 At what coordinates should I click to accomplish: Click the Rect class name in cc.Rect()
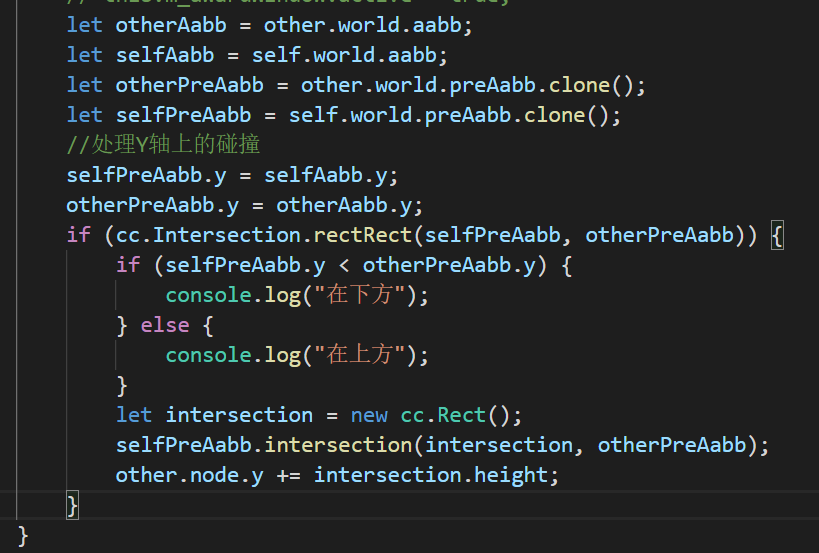[x=461, y=415]
